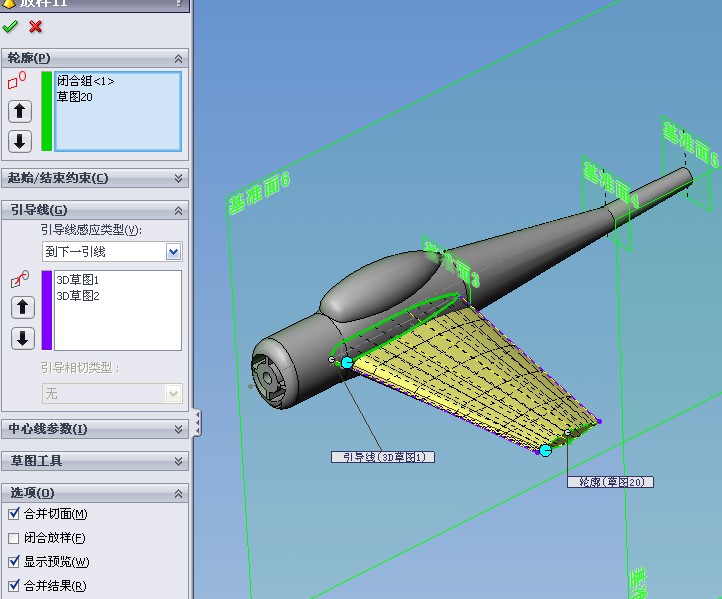The height and width of the screenshot is (599, 722).
Task: Click the green profile color bar
Action: (47, 111)
